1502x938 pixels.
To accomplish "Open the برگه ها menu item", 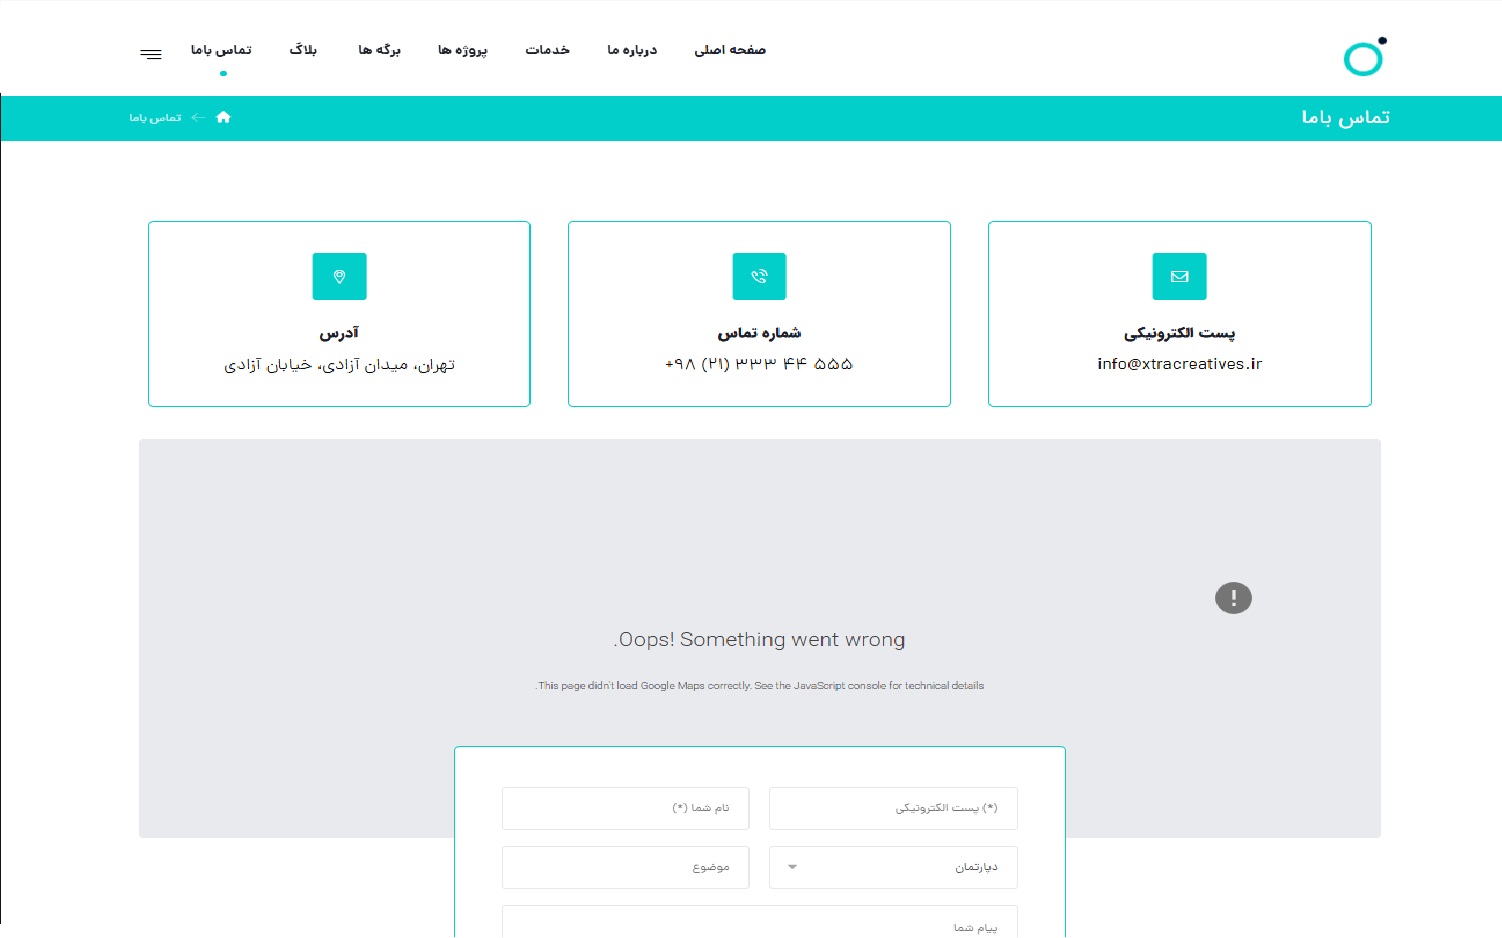I will click(x=379, y=50).
